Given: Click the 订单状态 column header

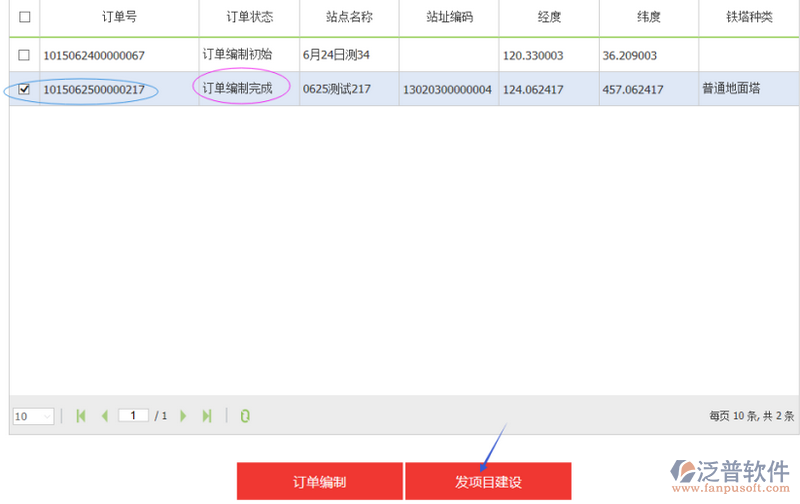Looking at the screenshot, I should pyautogui.click(x=249, y=18).
